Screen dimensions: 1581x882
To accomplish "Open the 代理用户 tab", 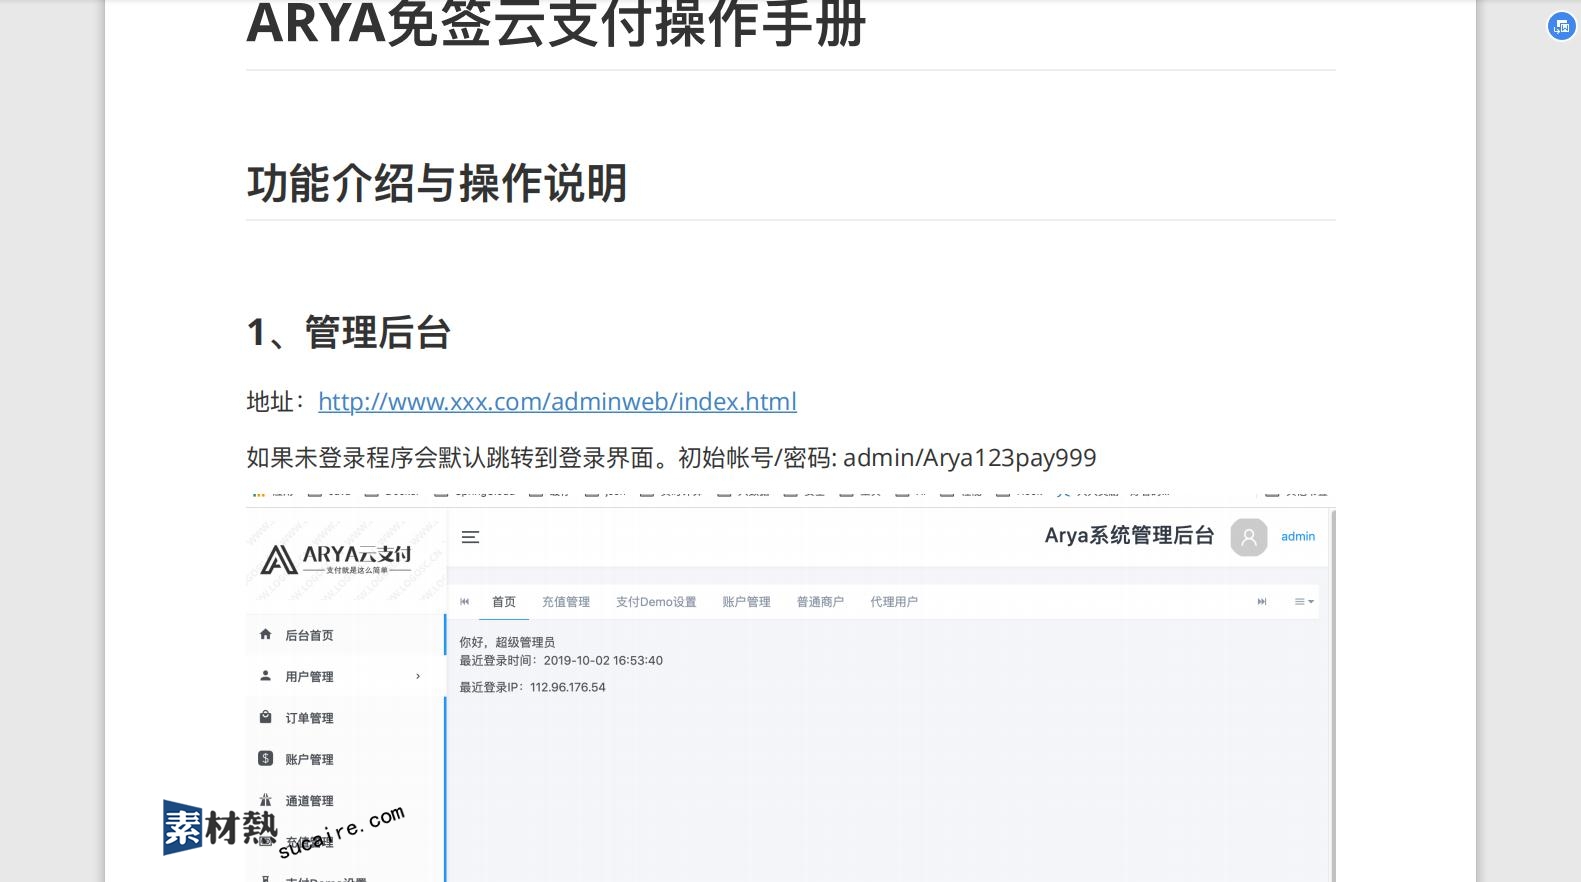I will [x=894, y=602].
